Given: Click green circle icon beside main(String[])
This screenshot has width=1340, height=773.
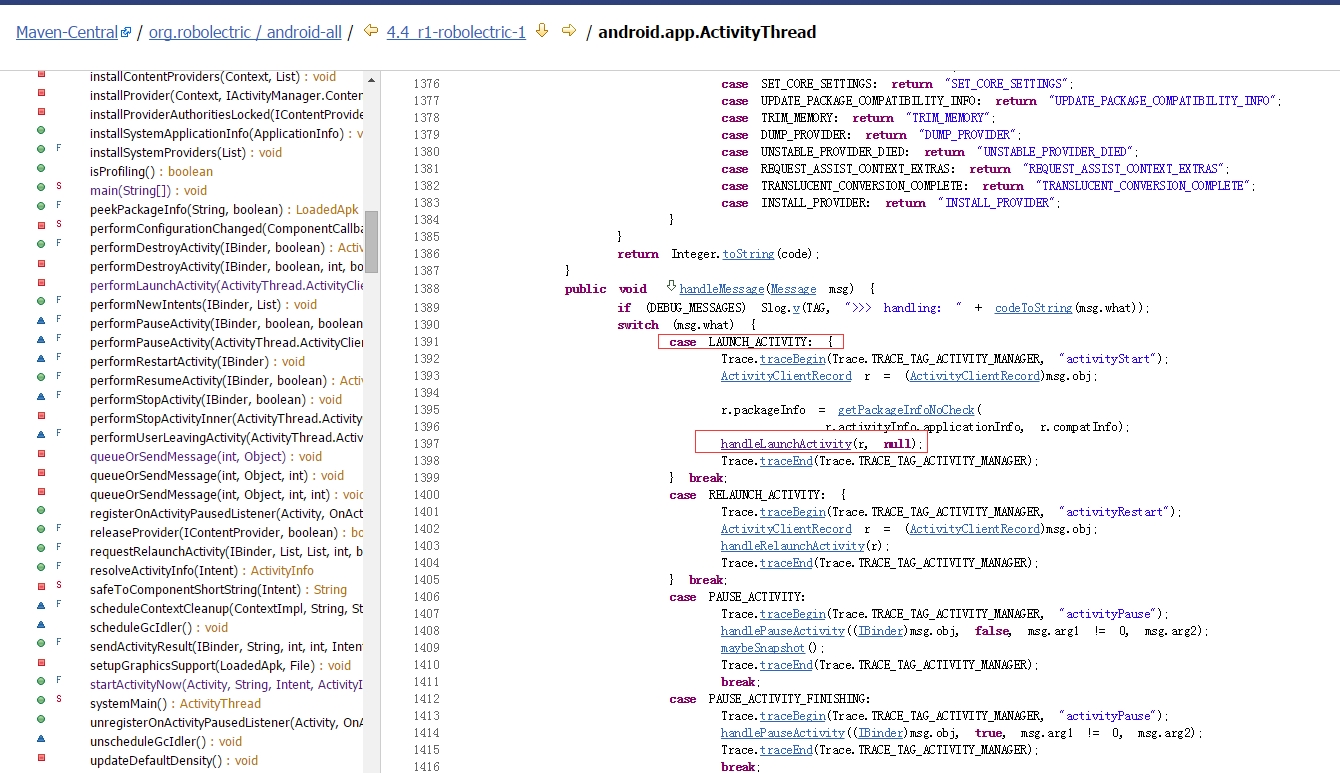Looking at the screenshot, I should coord(41,187).
